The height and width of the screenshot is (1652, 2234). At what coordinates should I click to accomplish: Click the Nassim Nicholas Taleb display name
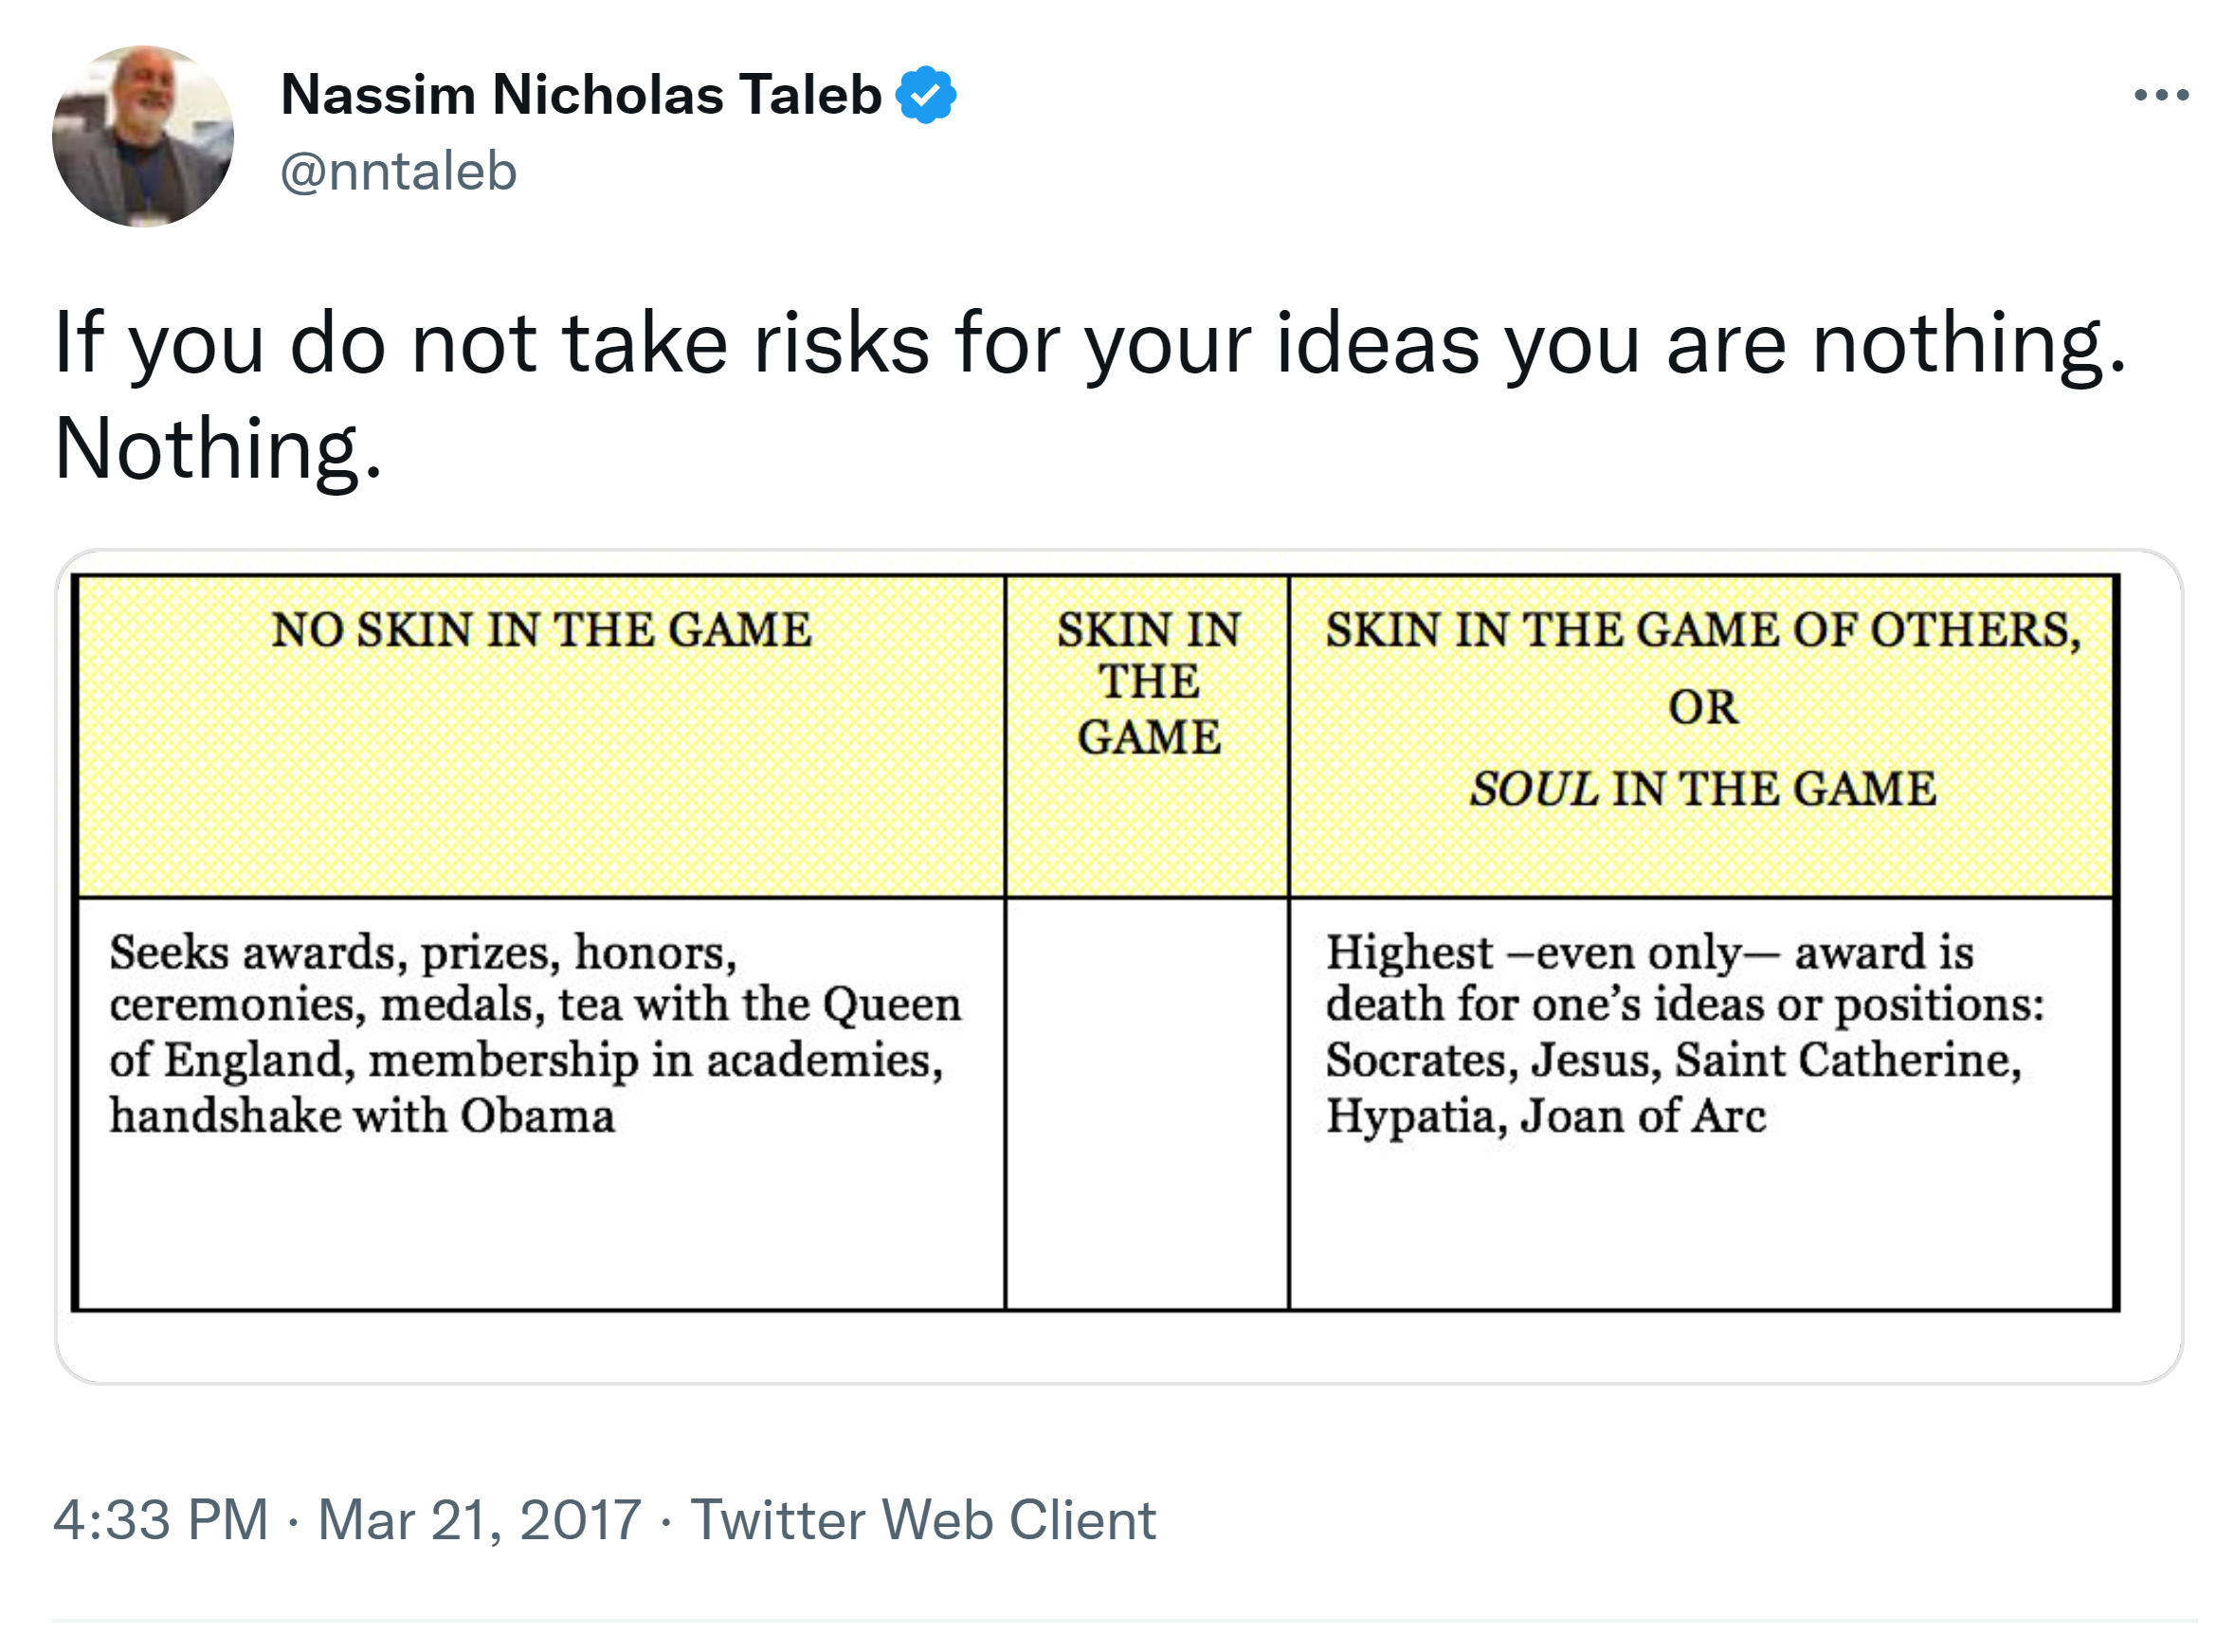(580, 95)
